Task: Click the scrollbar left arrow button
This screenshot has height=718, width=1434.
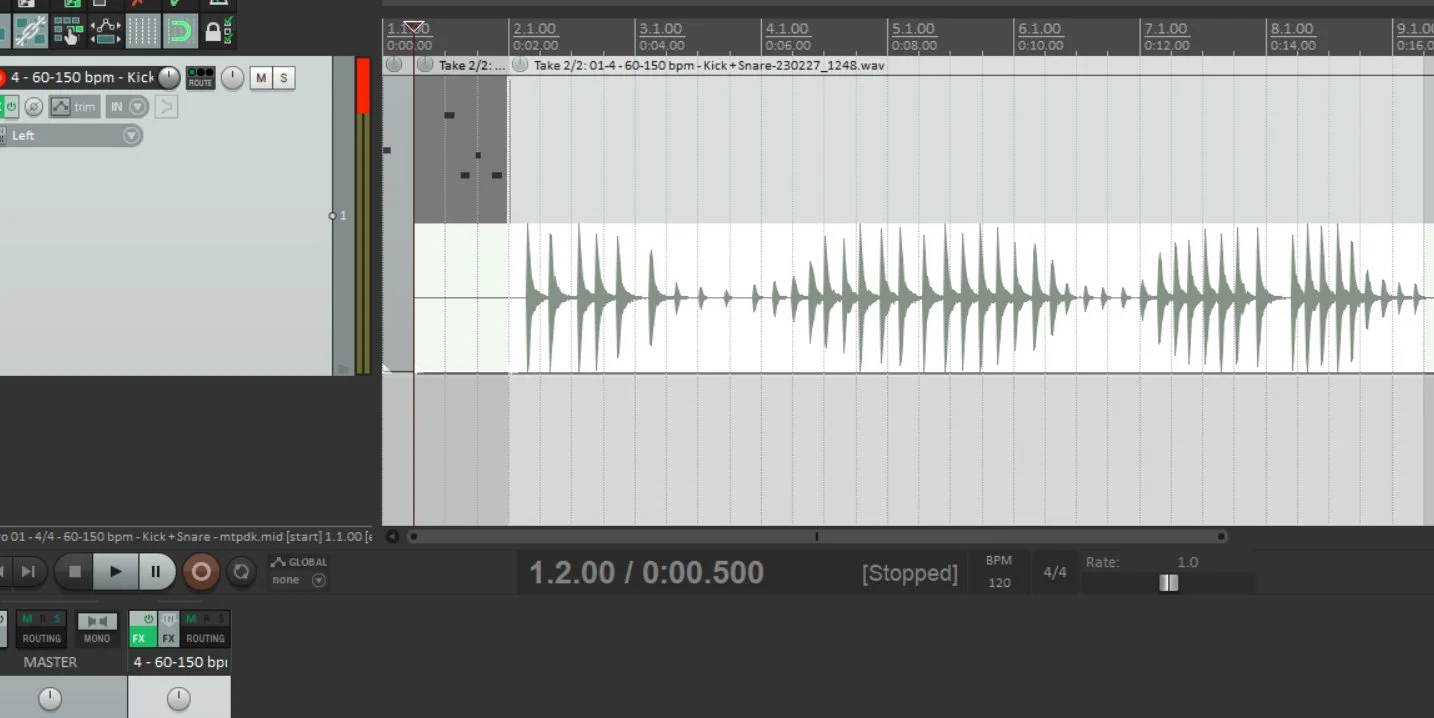Action: click(x=392, y=536)
